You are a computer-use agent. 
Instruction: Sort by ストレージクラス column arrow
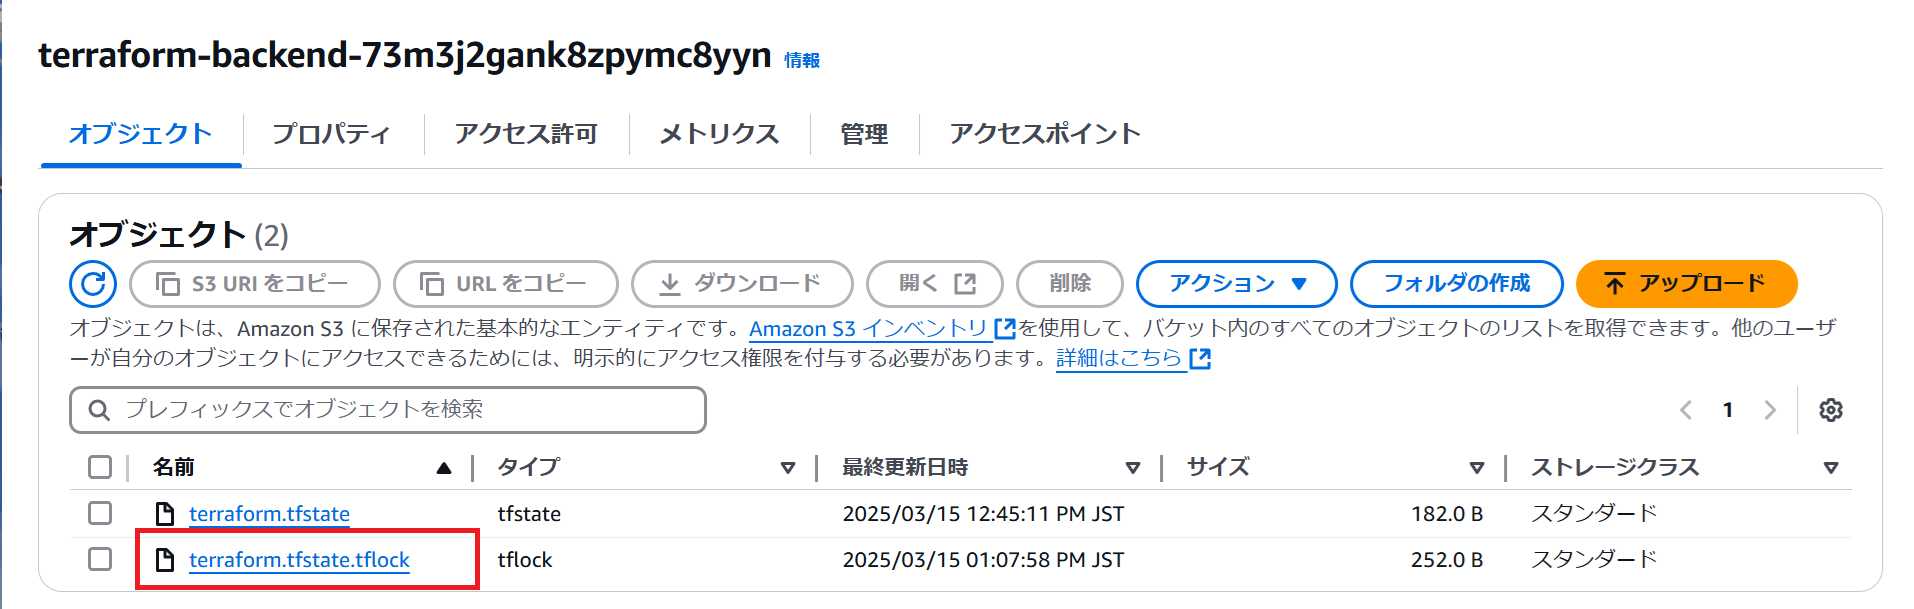(1831, 468)
